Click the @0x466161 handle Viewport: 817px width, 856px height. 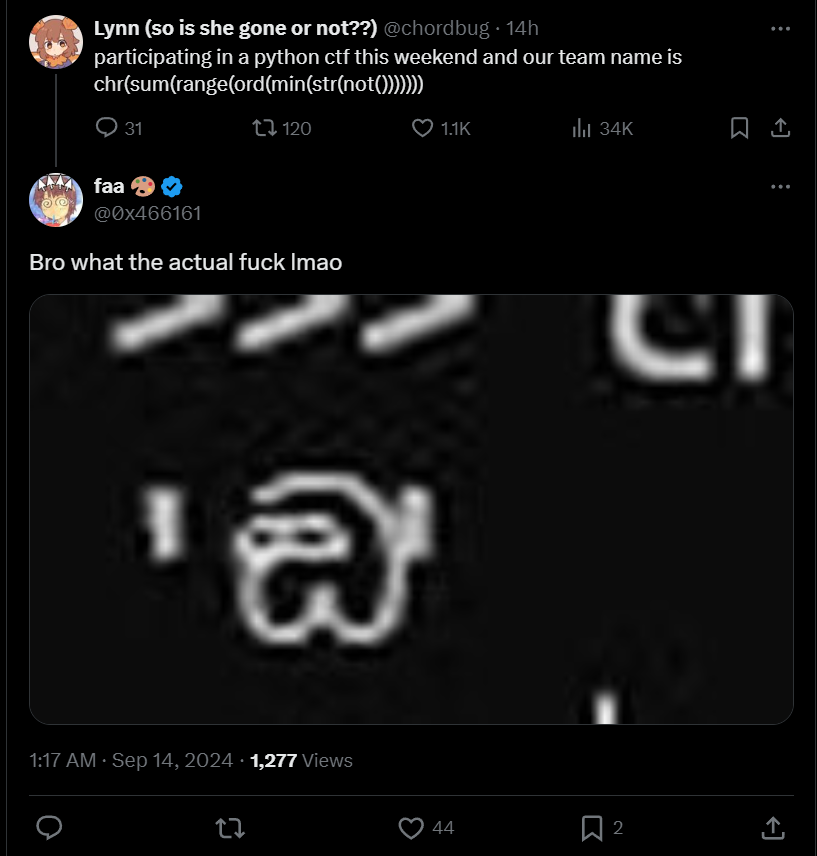[x=147, y=213]
